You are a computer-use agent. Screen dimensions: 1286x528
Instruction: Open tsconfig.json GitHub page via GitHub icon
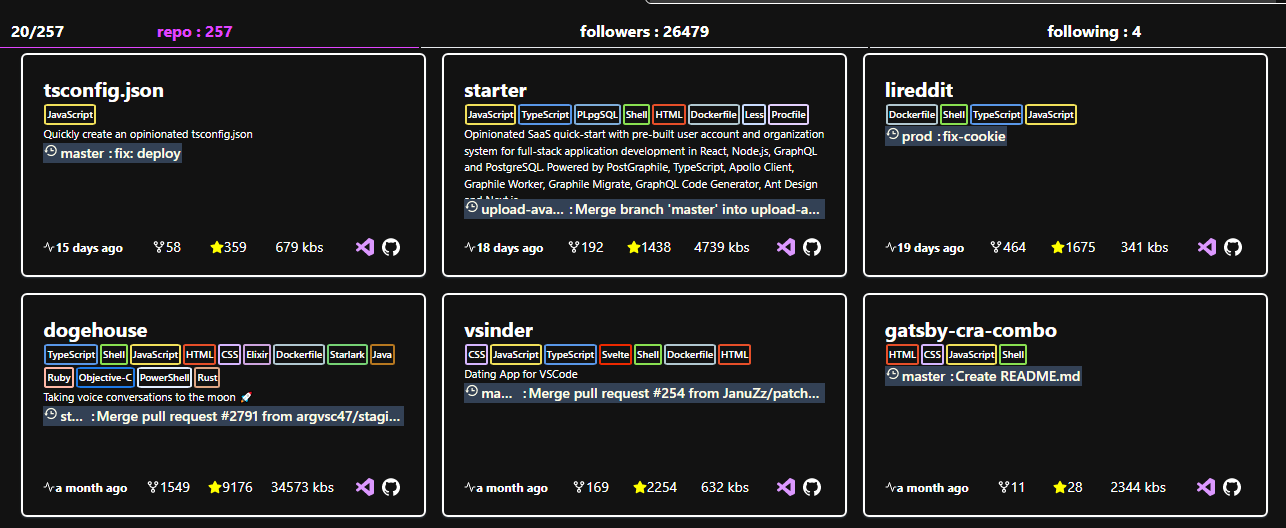click(391, 247)
